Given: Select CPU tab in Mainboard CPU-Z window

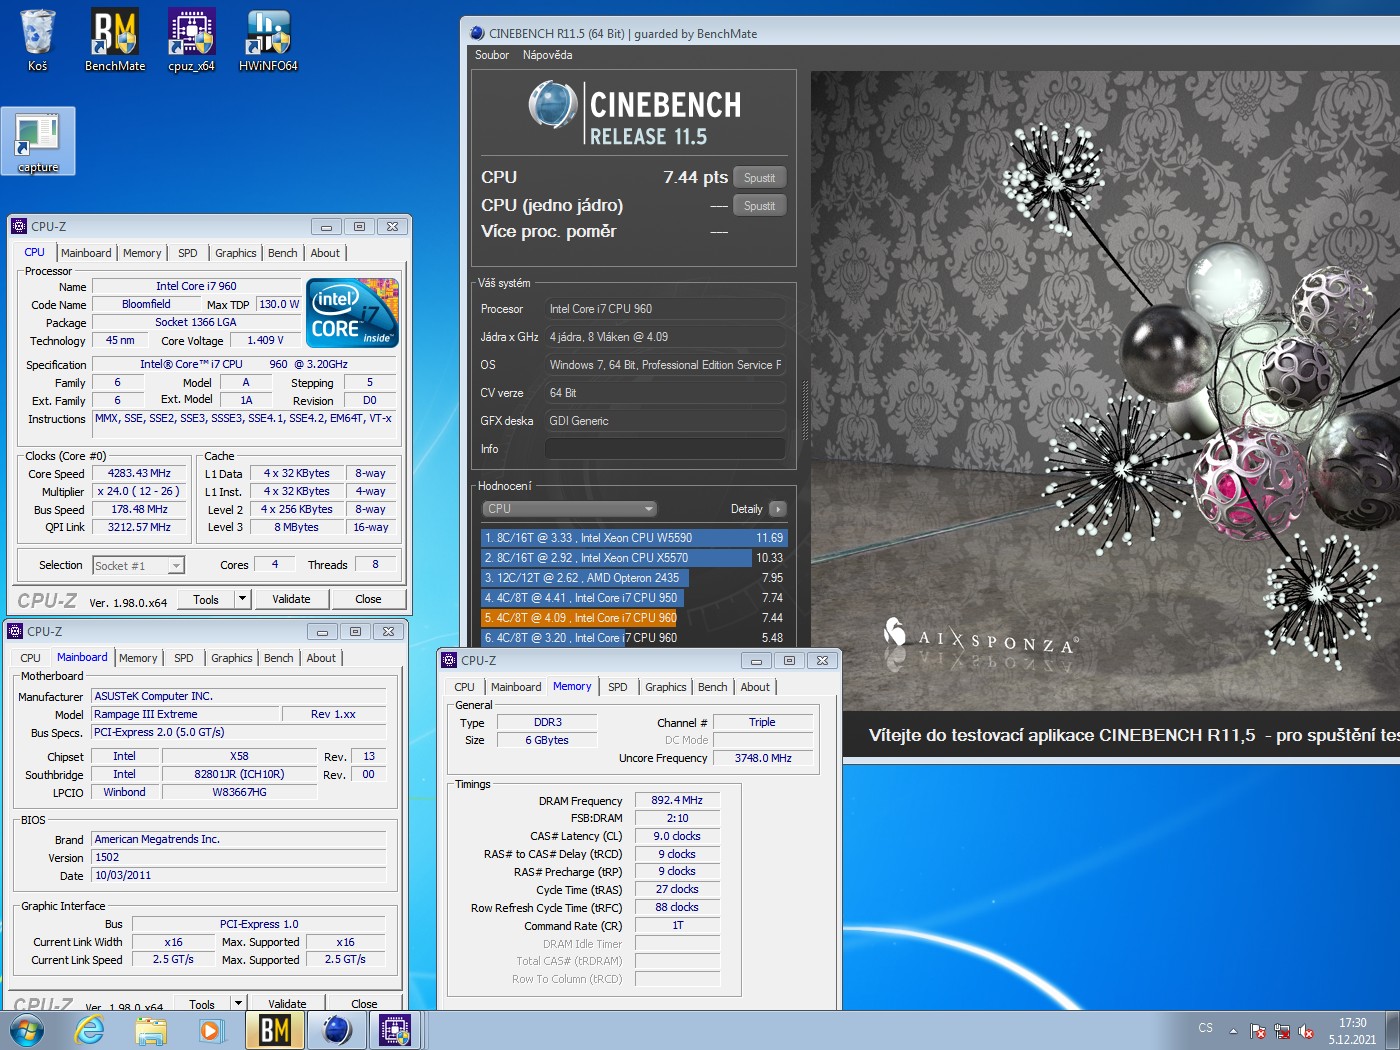Looking at the screenshot, I should [x=31, y=658].
